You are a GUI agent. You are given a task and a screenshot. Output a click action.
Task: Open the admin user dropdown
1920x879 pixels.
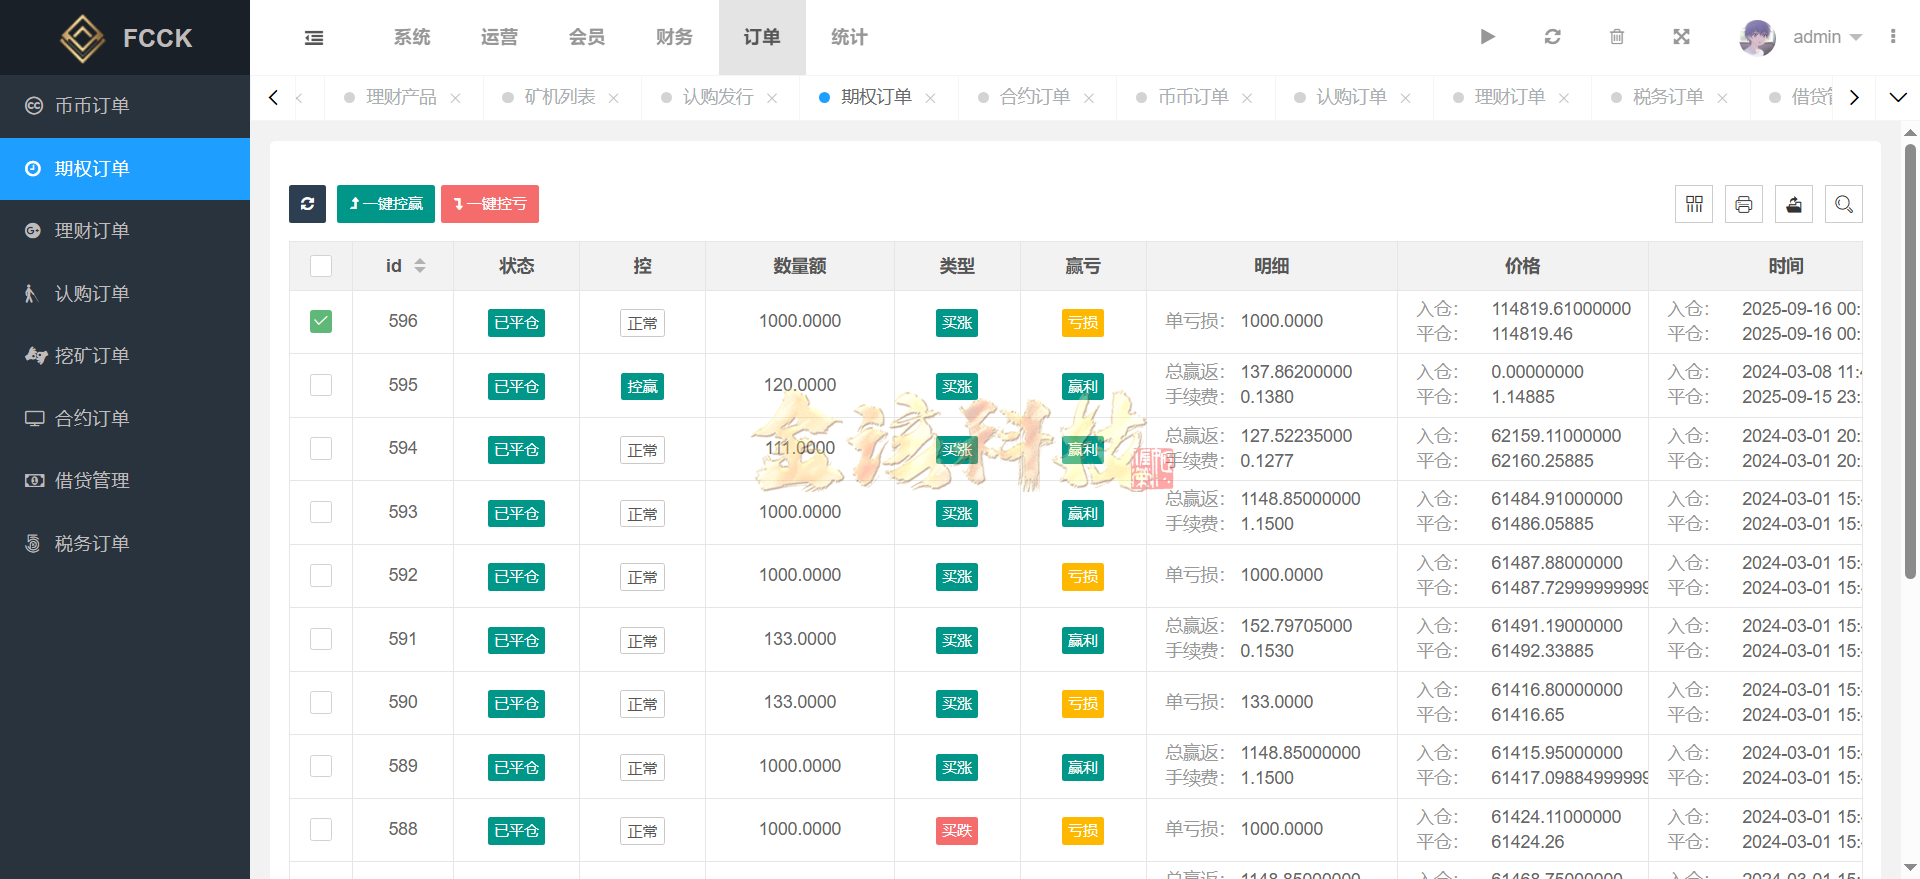coord(1826,37)
